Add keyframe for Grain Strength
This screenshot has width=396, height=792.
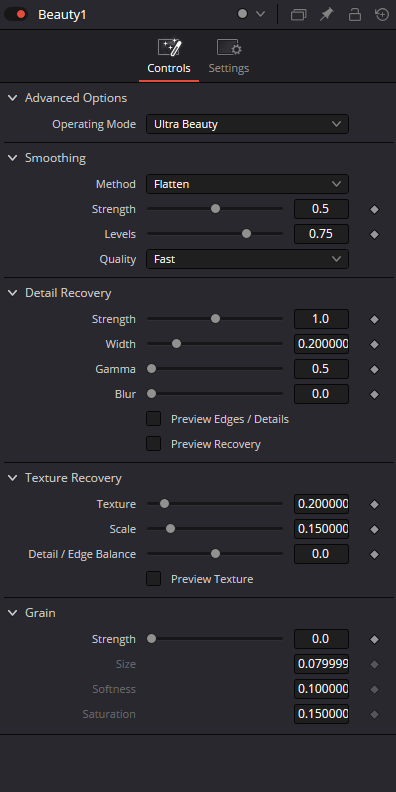(x=374, y=639)
